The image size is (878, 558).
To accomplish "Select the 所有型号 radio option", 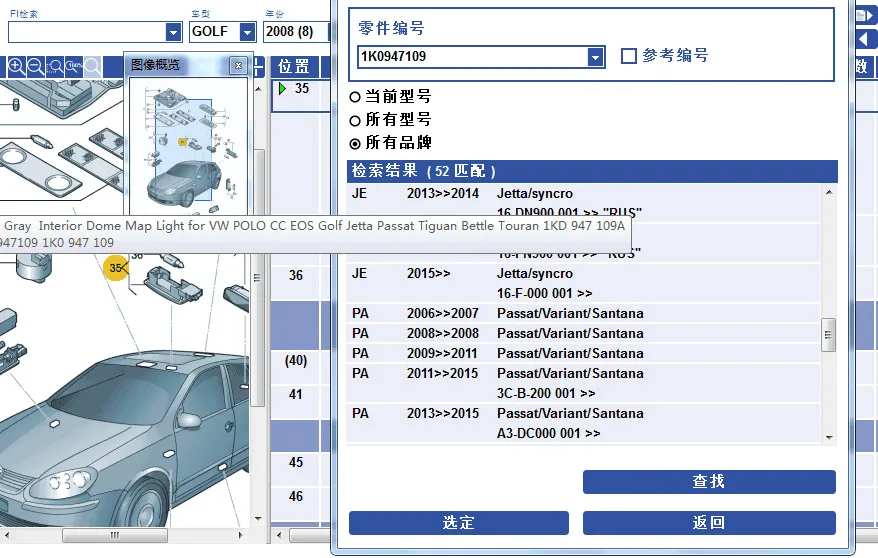I will (354, 120).
